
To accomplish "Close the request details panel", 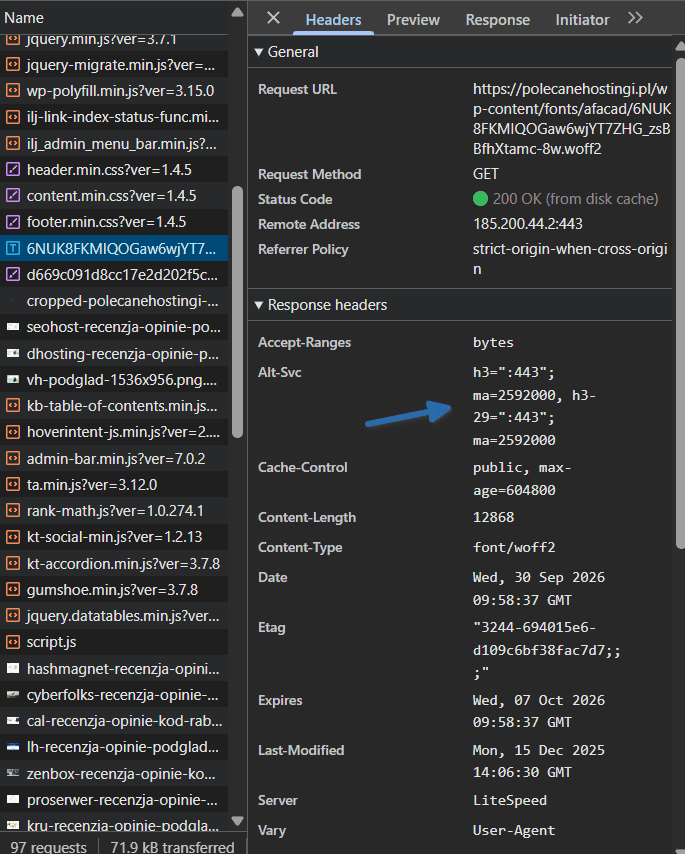I will pyautogui.click(x=273, y=19).
